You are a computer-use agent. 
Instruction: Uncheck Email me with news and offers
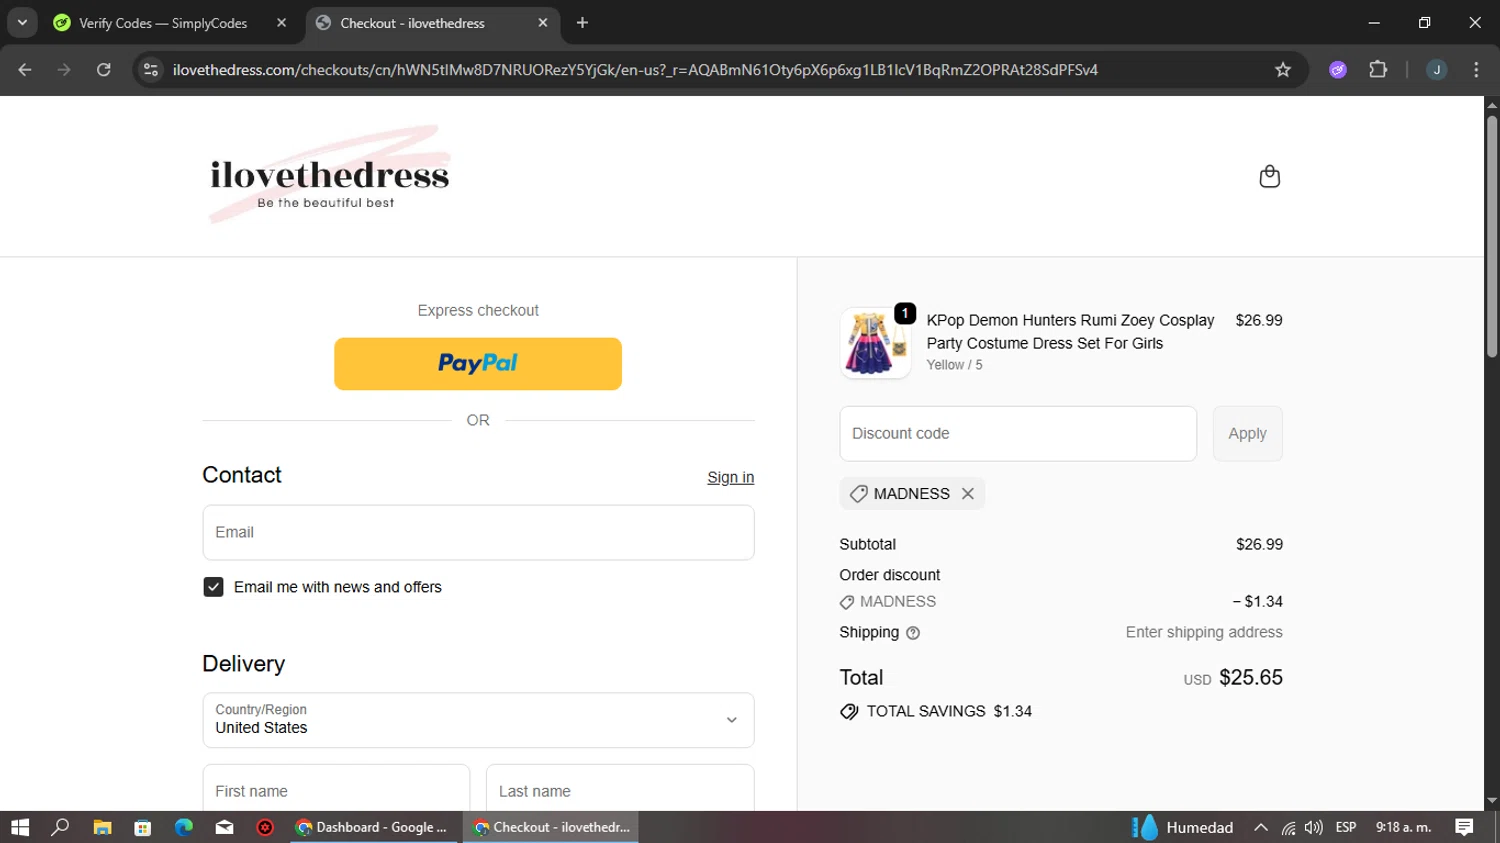click(213, 587)
